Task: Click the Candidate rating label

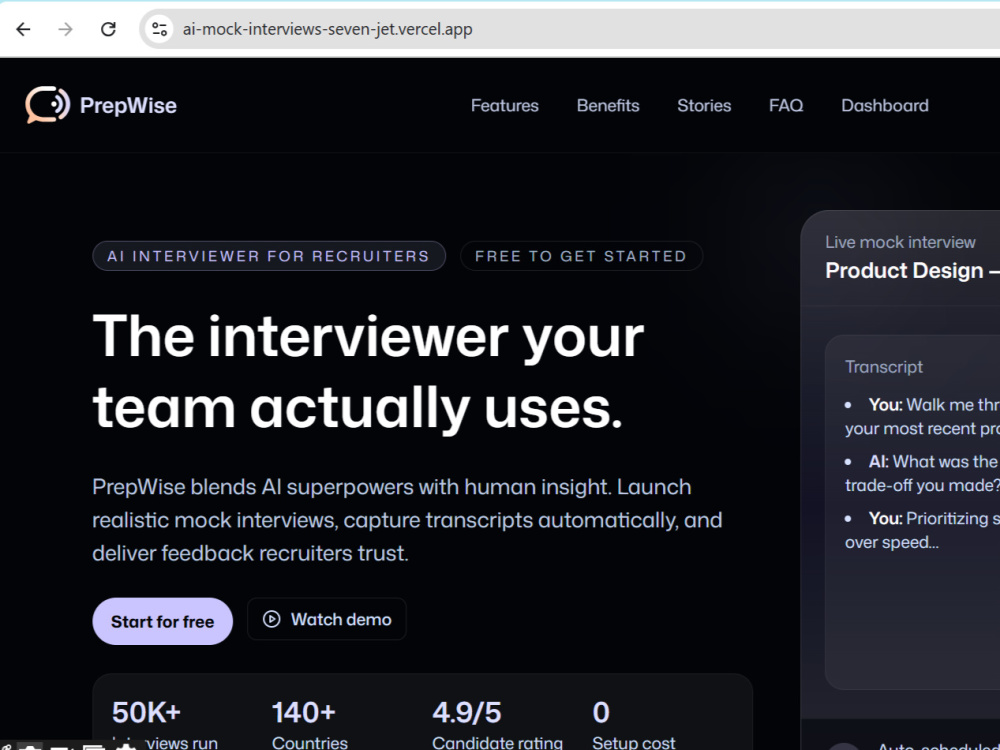Action: coord(497,743)
